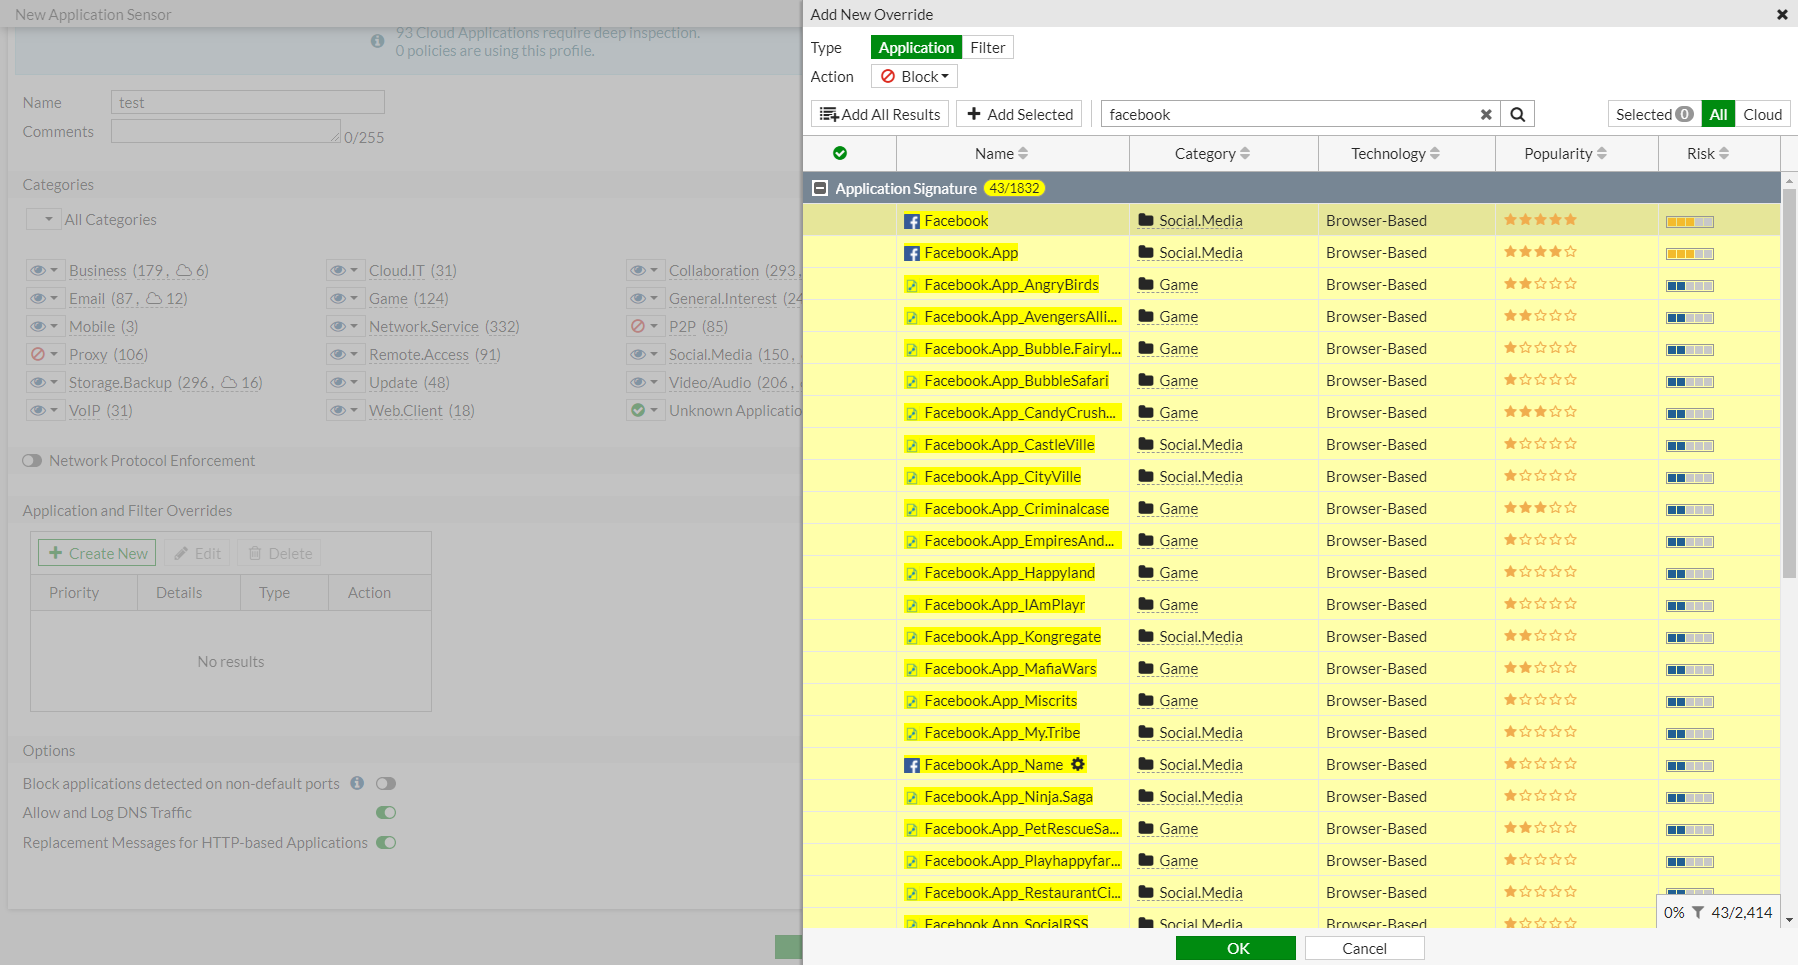The height and width of the screenshot is (965, 1798).
Task: Toggle Allow and Log DNS Traffic switch
Action: pos(386,812)
